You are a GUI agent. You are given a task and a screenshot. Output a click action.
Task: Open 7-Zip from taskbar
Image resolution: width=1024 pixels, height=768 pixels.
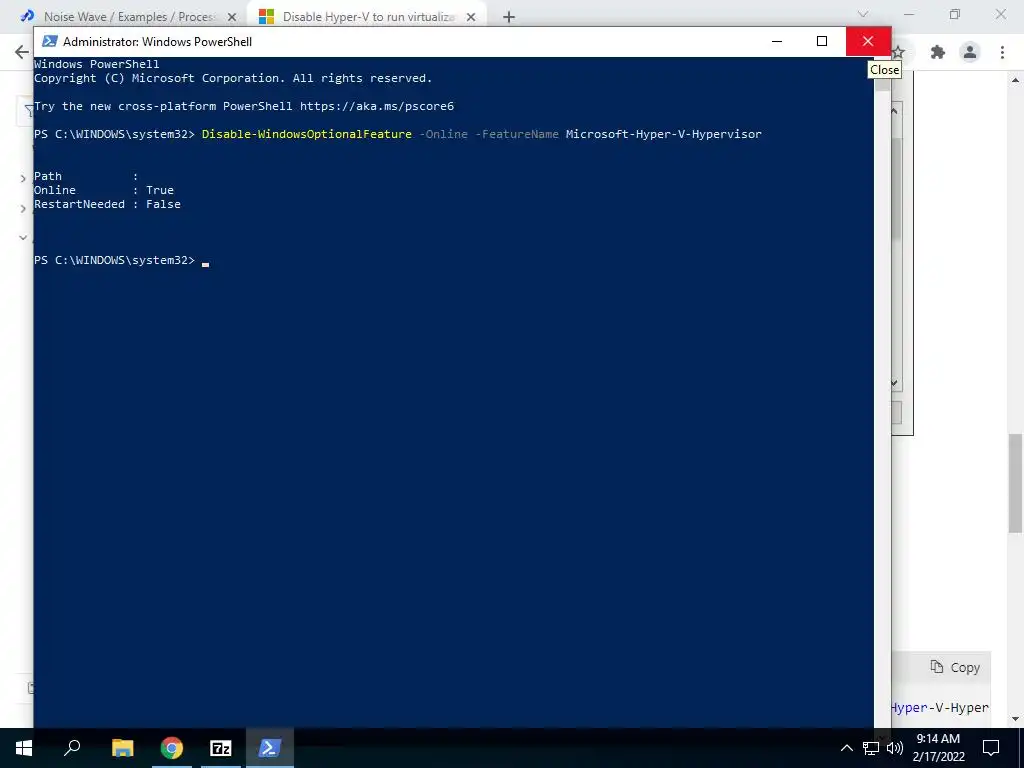coord(221,748)
